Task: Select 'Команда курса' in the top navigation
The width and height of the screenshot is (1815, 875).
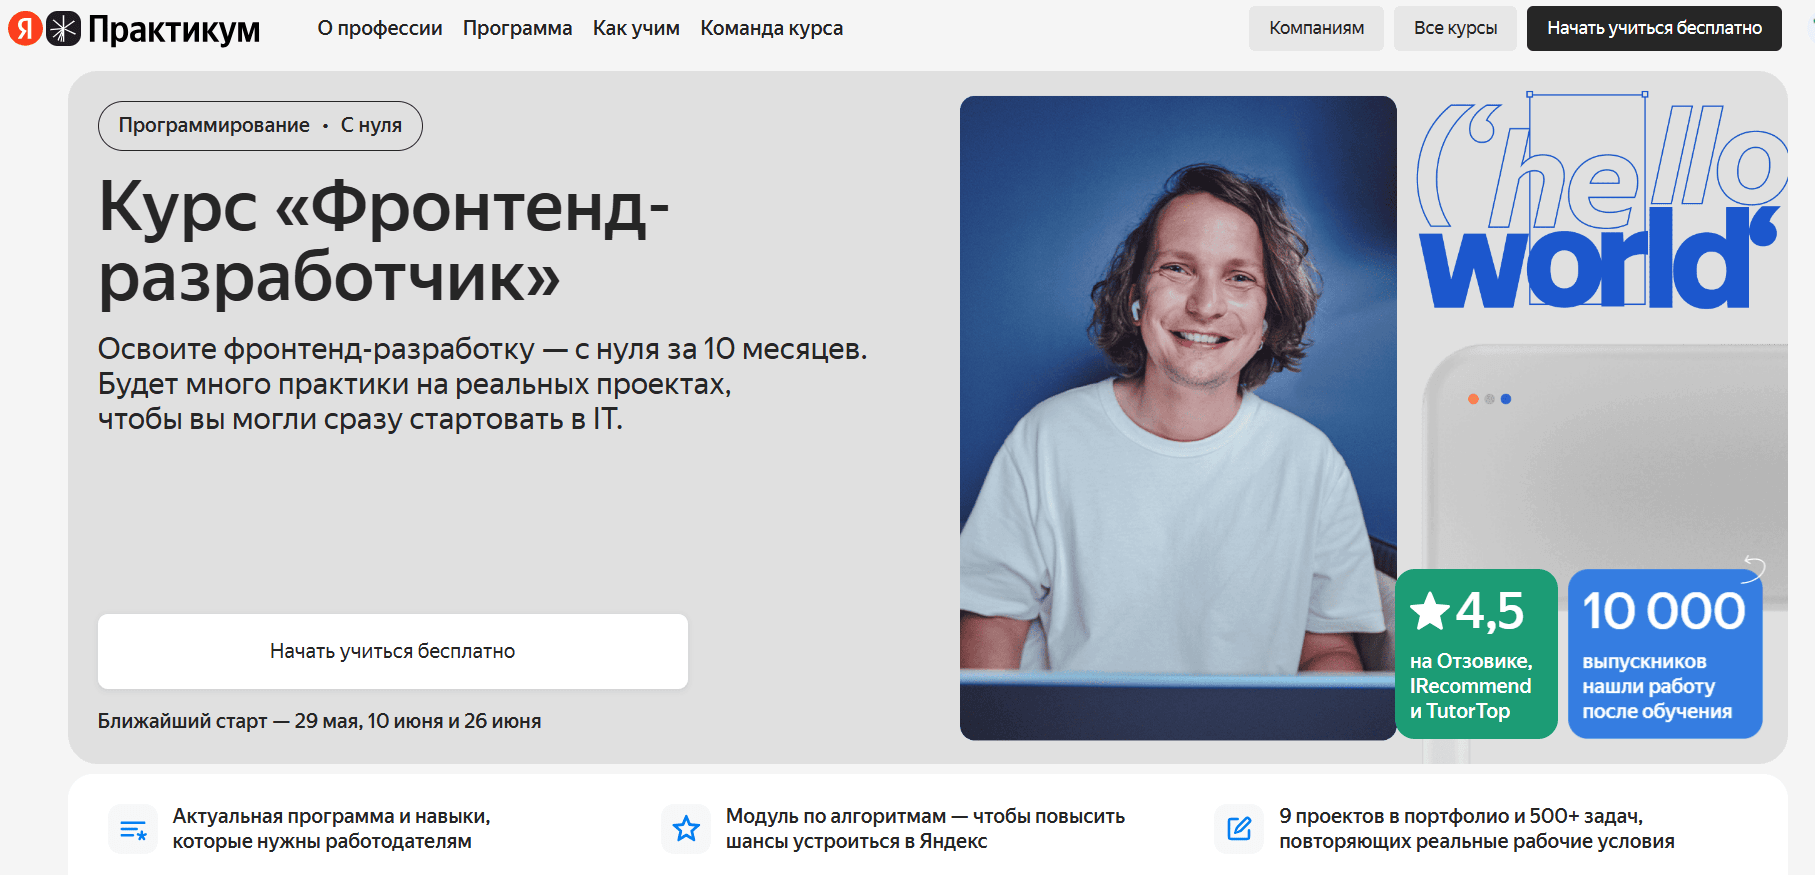Action: [x=771, y=28]
